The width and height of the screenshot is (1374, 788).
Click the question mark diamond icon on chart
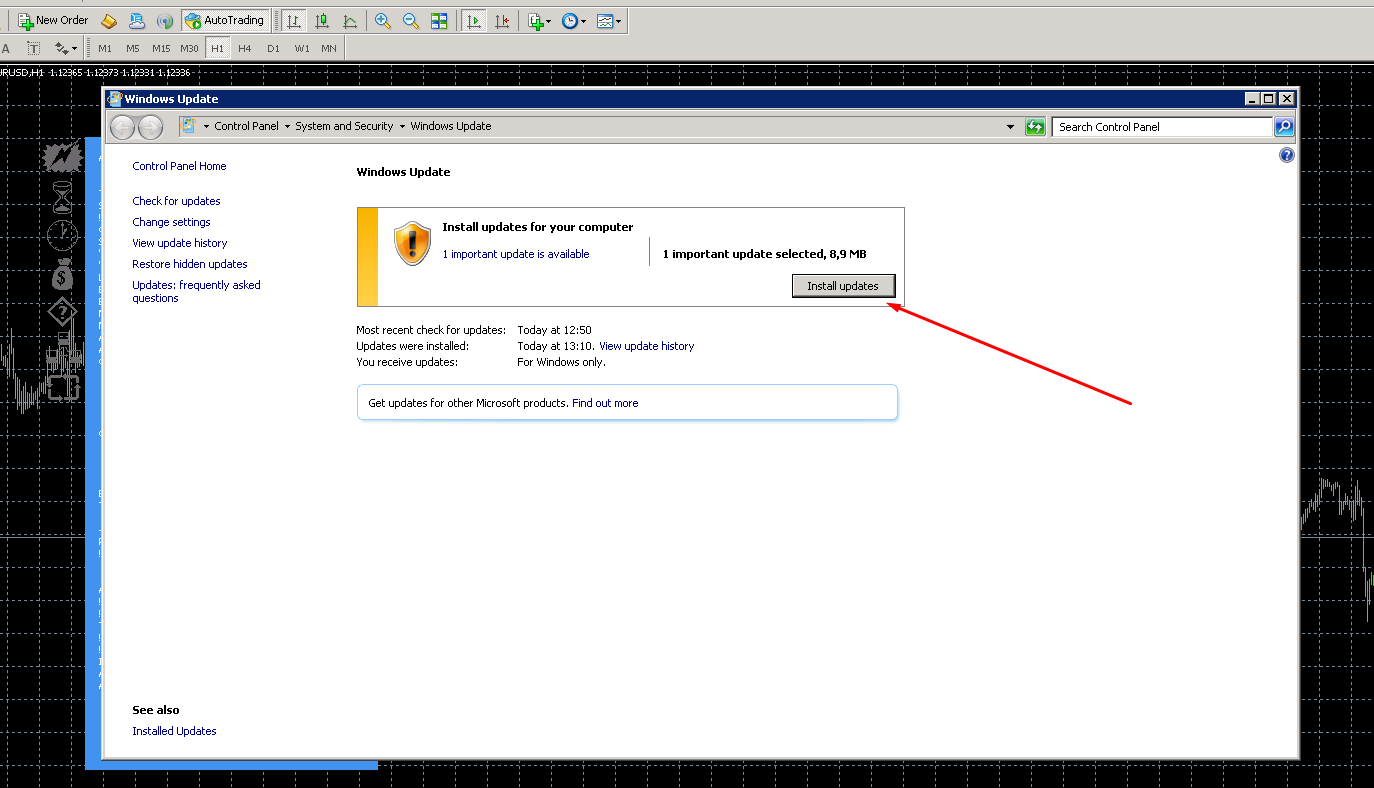[62, 312]
